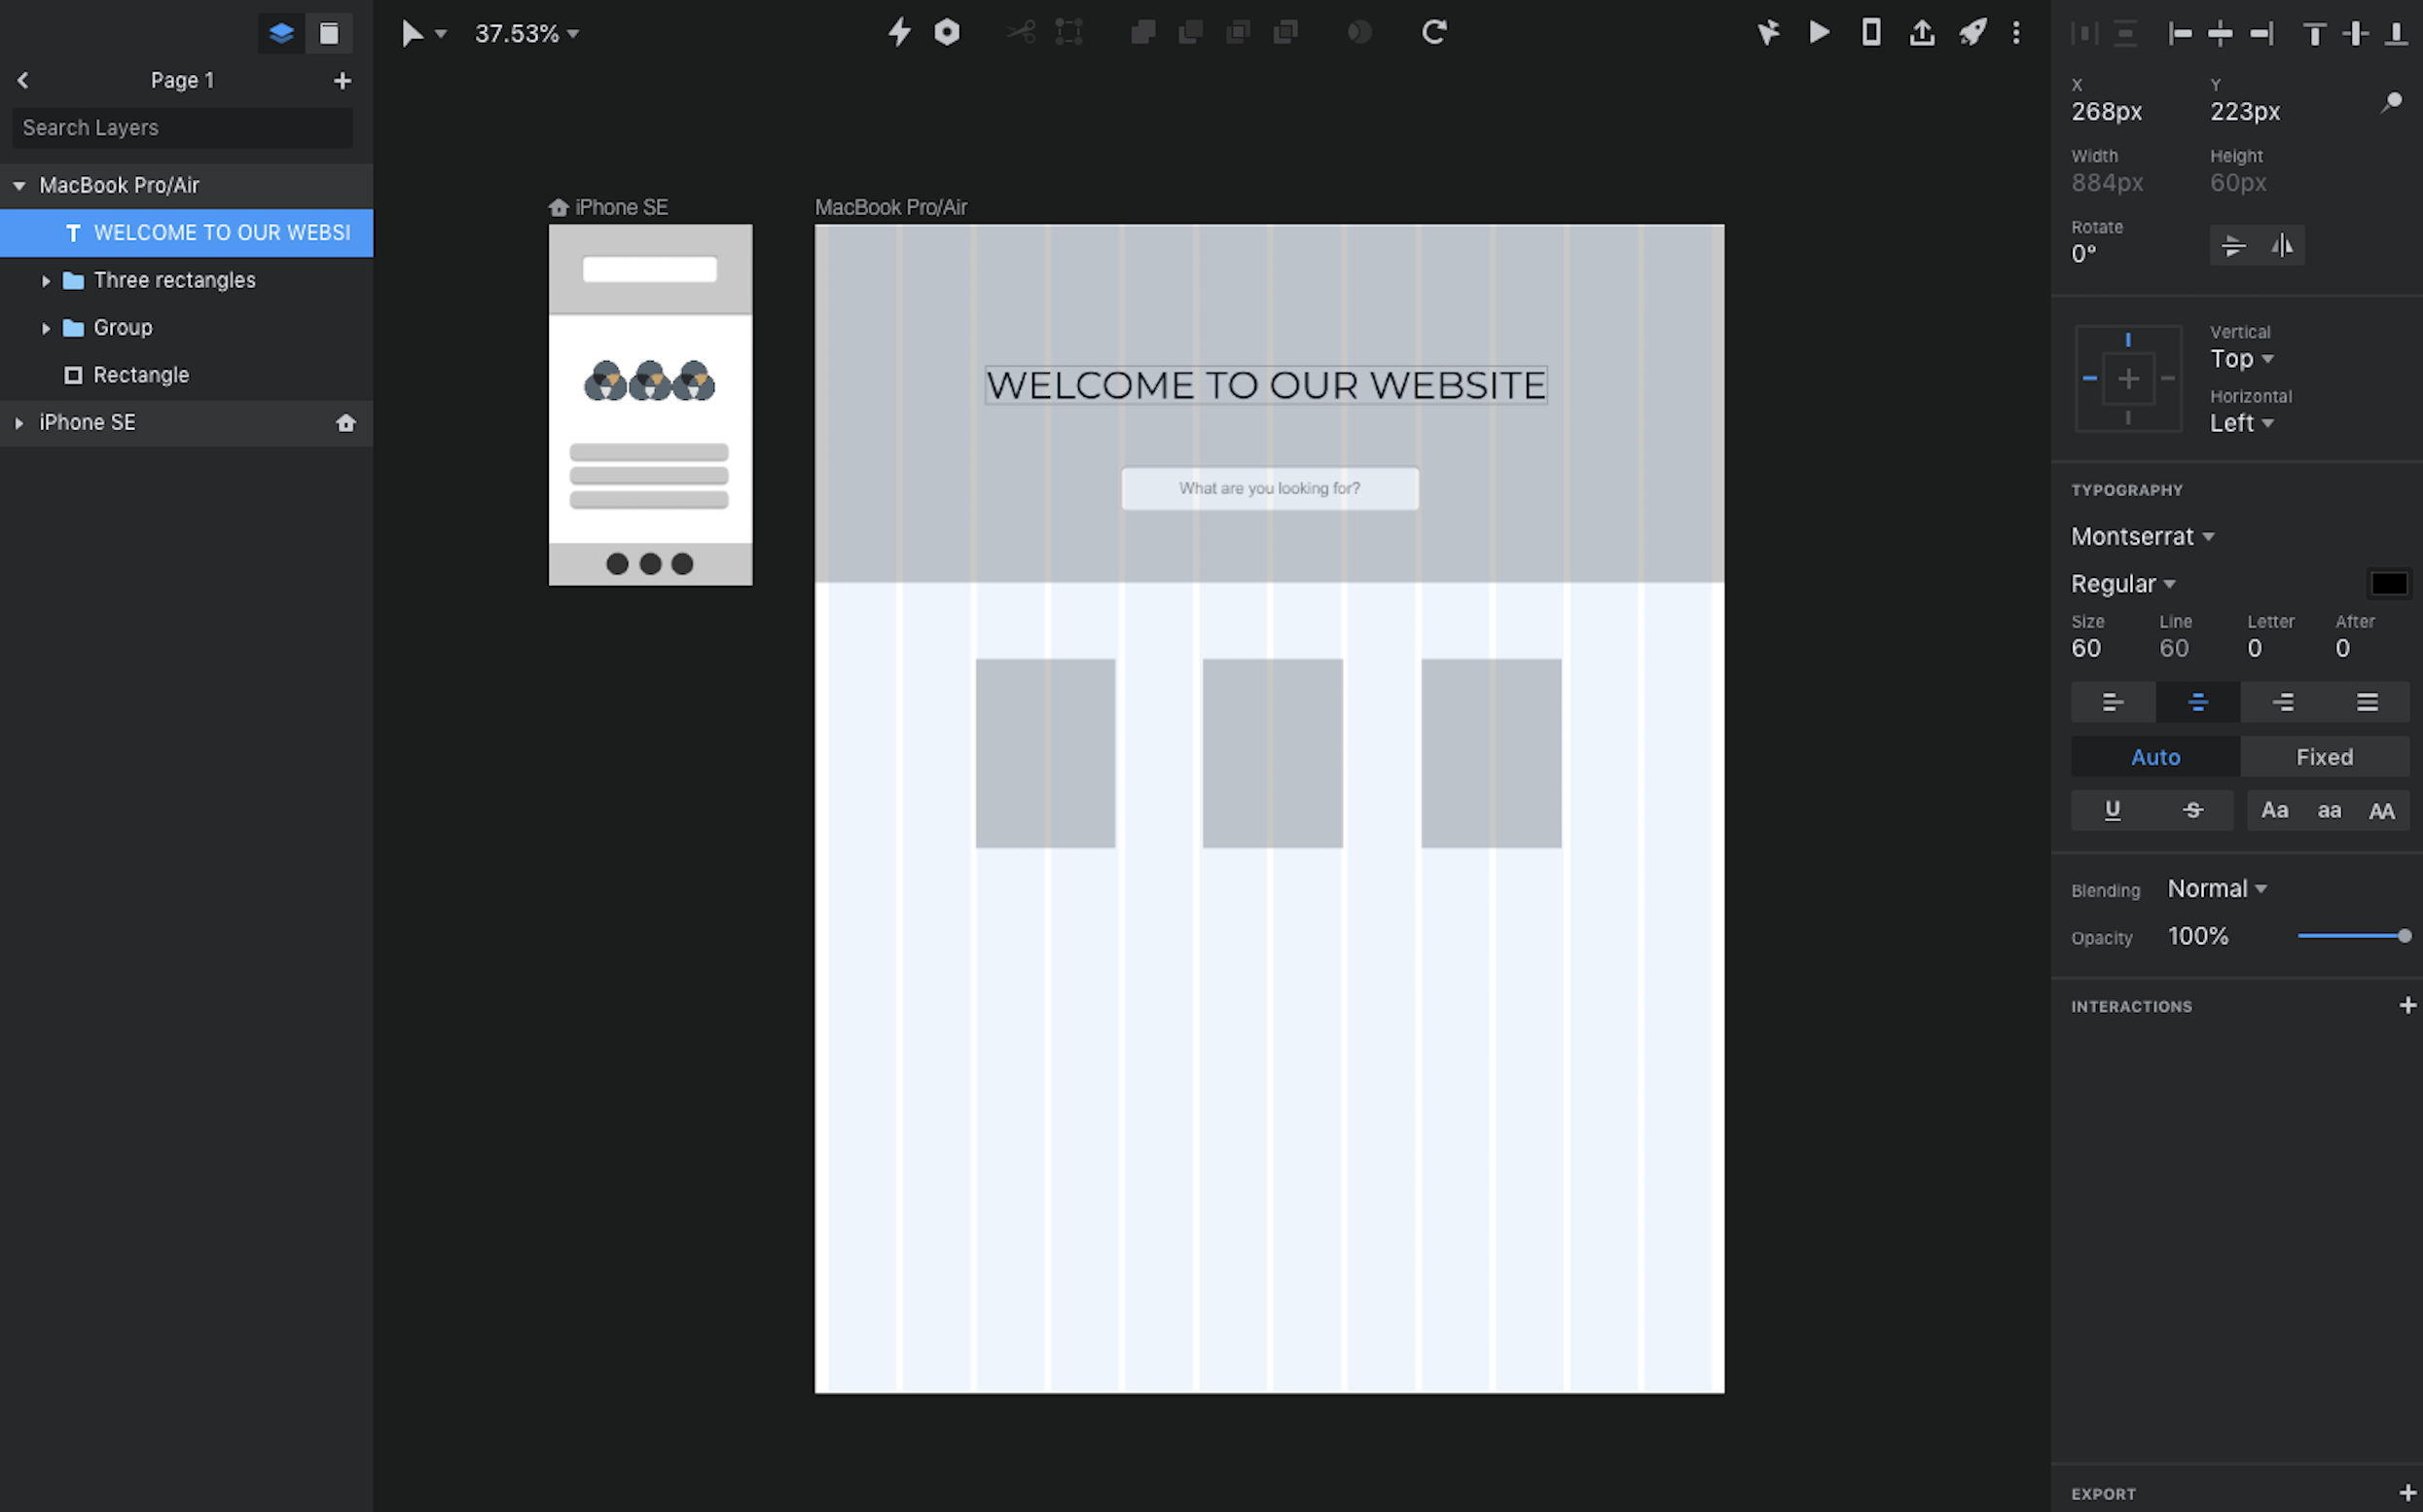
Task: Expand the Three rectangles group layer
Action: click(x=44, y=280)
